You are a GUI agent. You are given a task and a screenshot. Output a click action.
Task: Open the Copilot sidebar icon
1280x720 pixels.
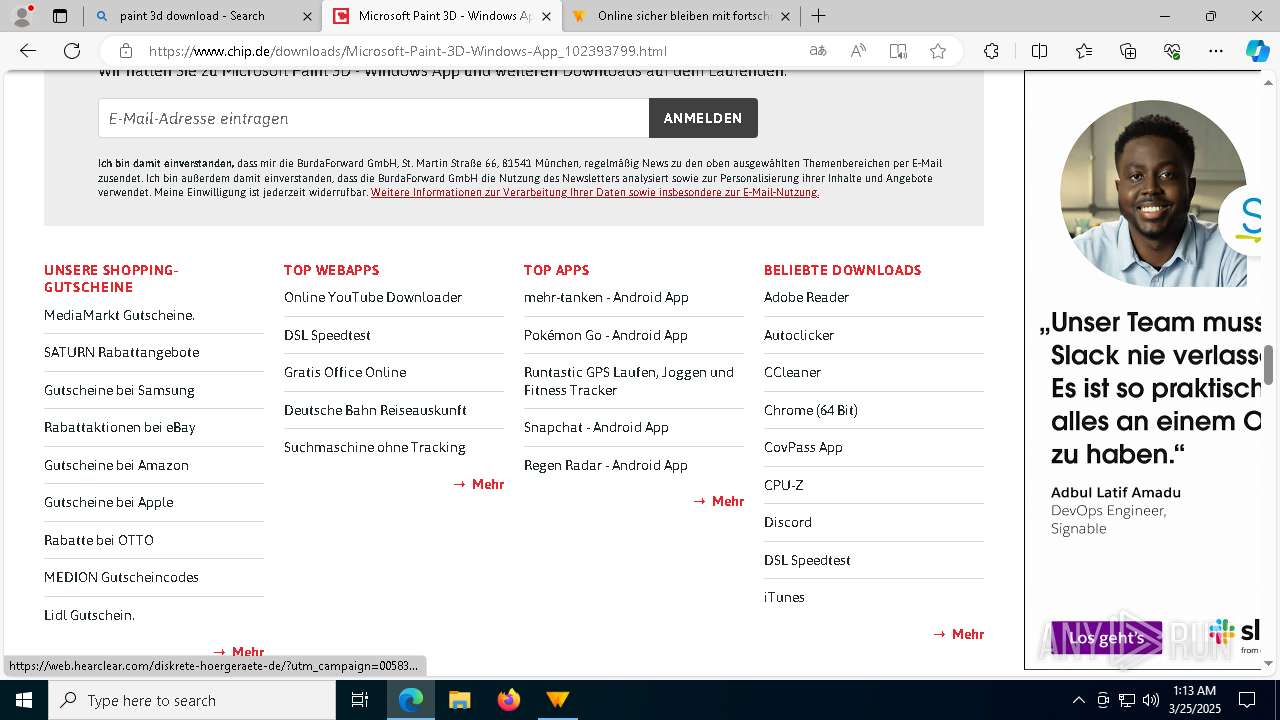click(x=1257, y=51)
